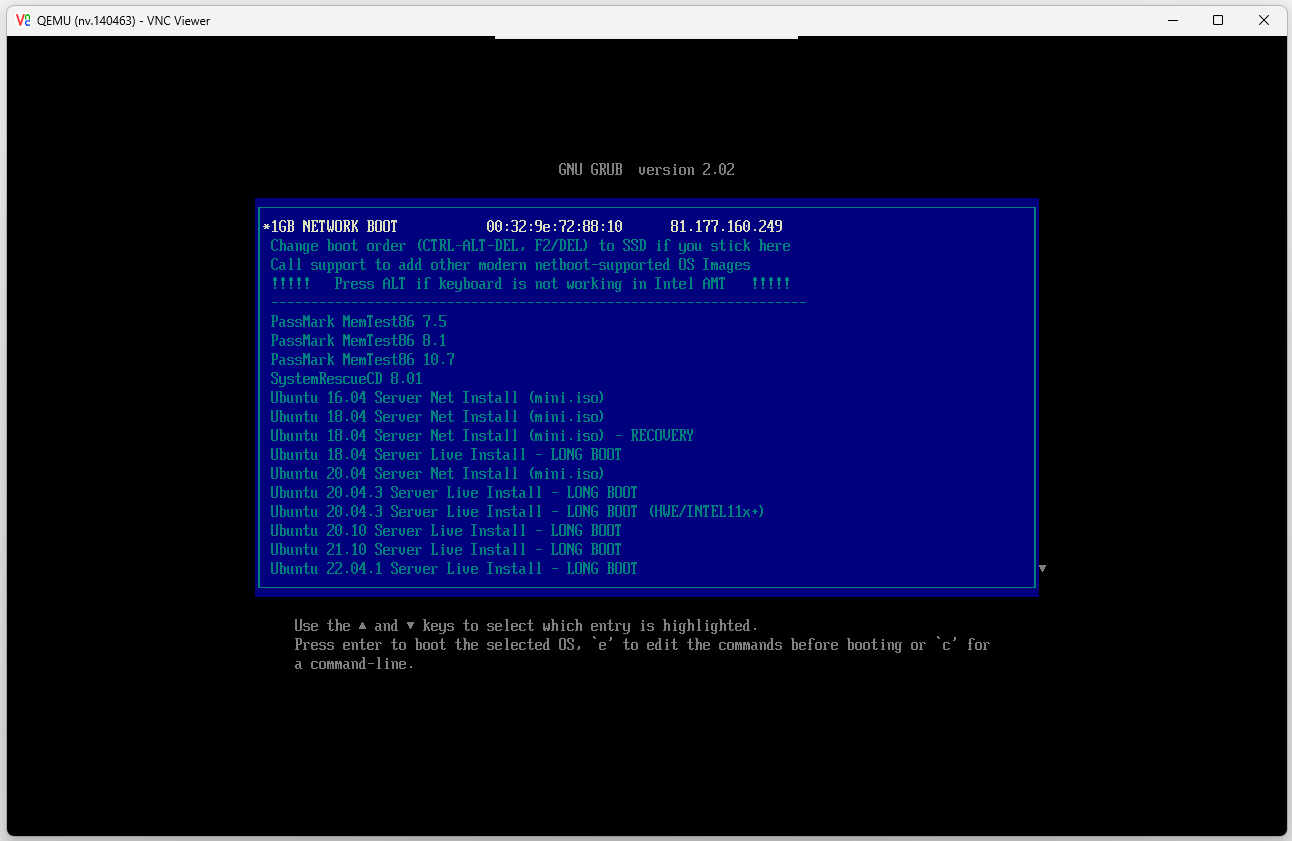Click the down arrow scroll indicator beside menu
Image resolution: width=1292 pixels, height=841 pixels.
coord(1042,568)
